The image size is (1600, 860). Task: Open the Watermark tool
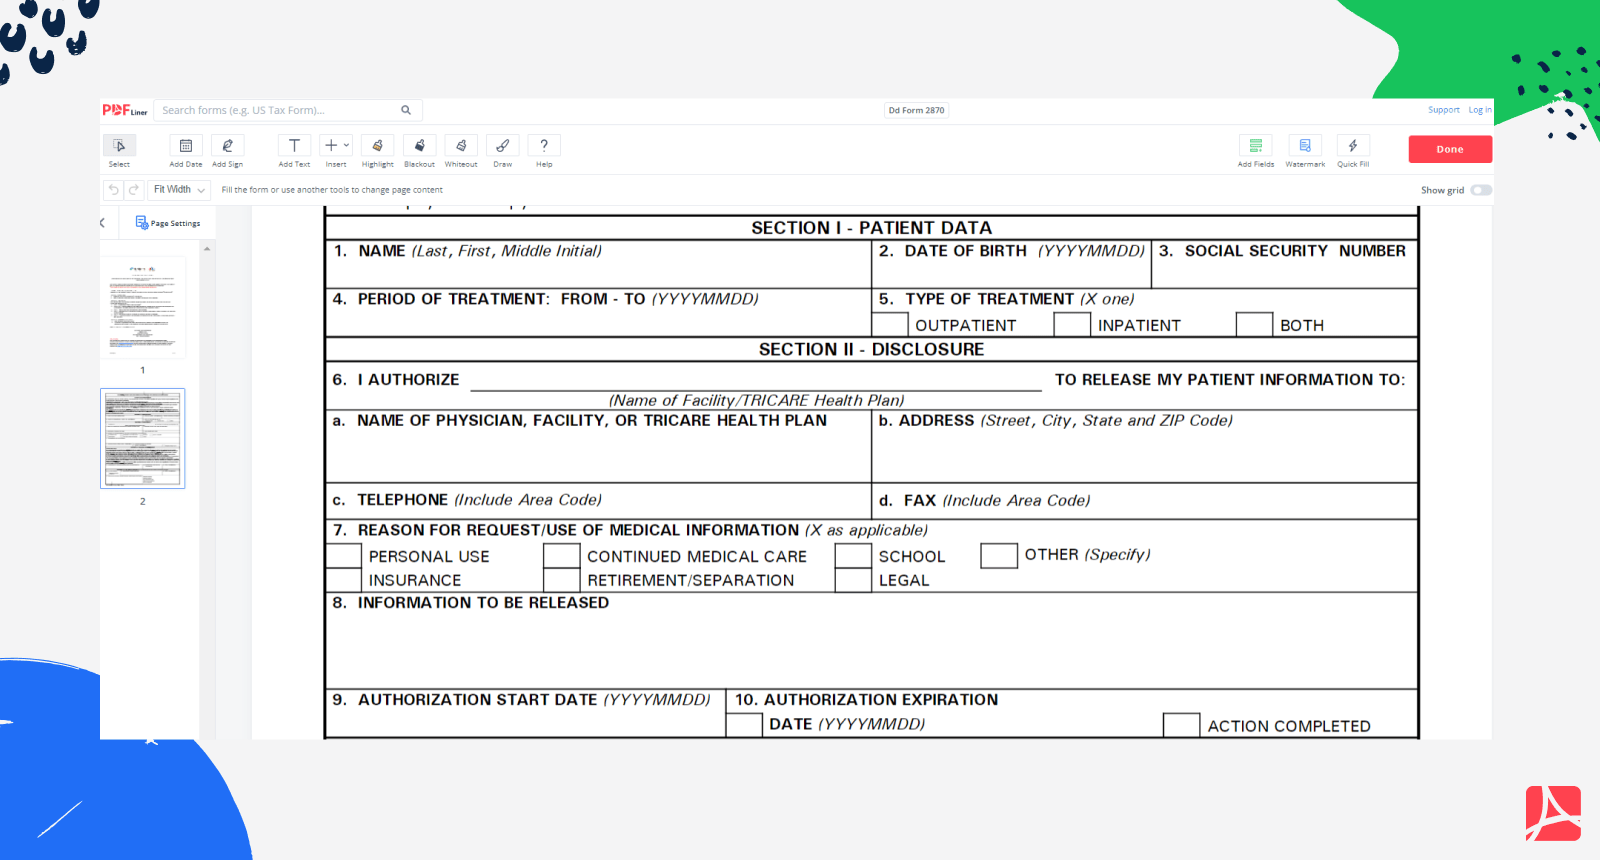point(1305,150)
